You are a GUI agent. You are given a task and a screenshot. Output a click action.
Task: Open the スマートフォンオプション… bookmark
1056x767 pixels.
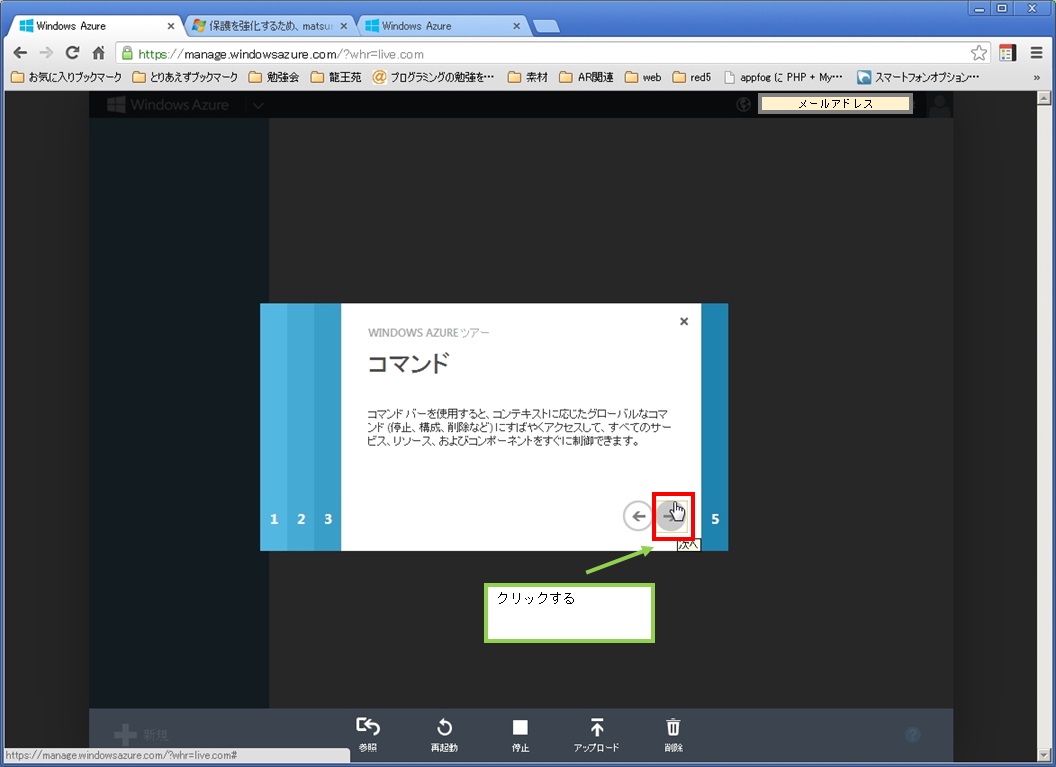pos(919,77)
